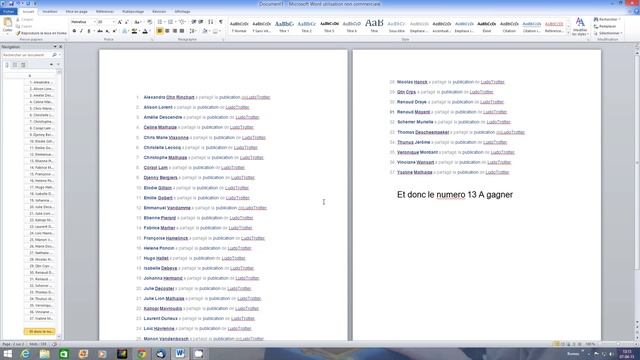
Task: Click Remplacer in Modification group
Action: tap(604, 27)
